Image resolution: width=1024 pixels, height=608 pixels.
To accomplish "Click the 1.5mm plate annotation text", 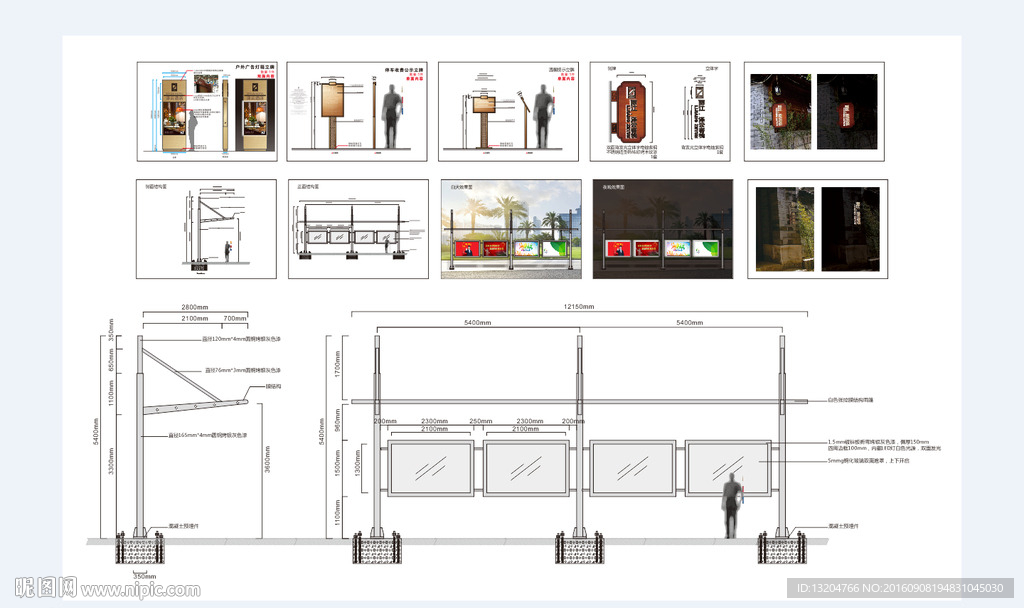I will (884, 445).
